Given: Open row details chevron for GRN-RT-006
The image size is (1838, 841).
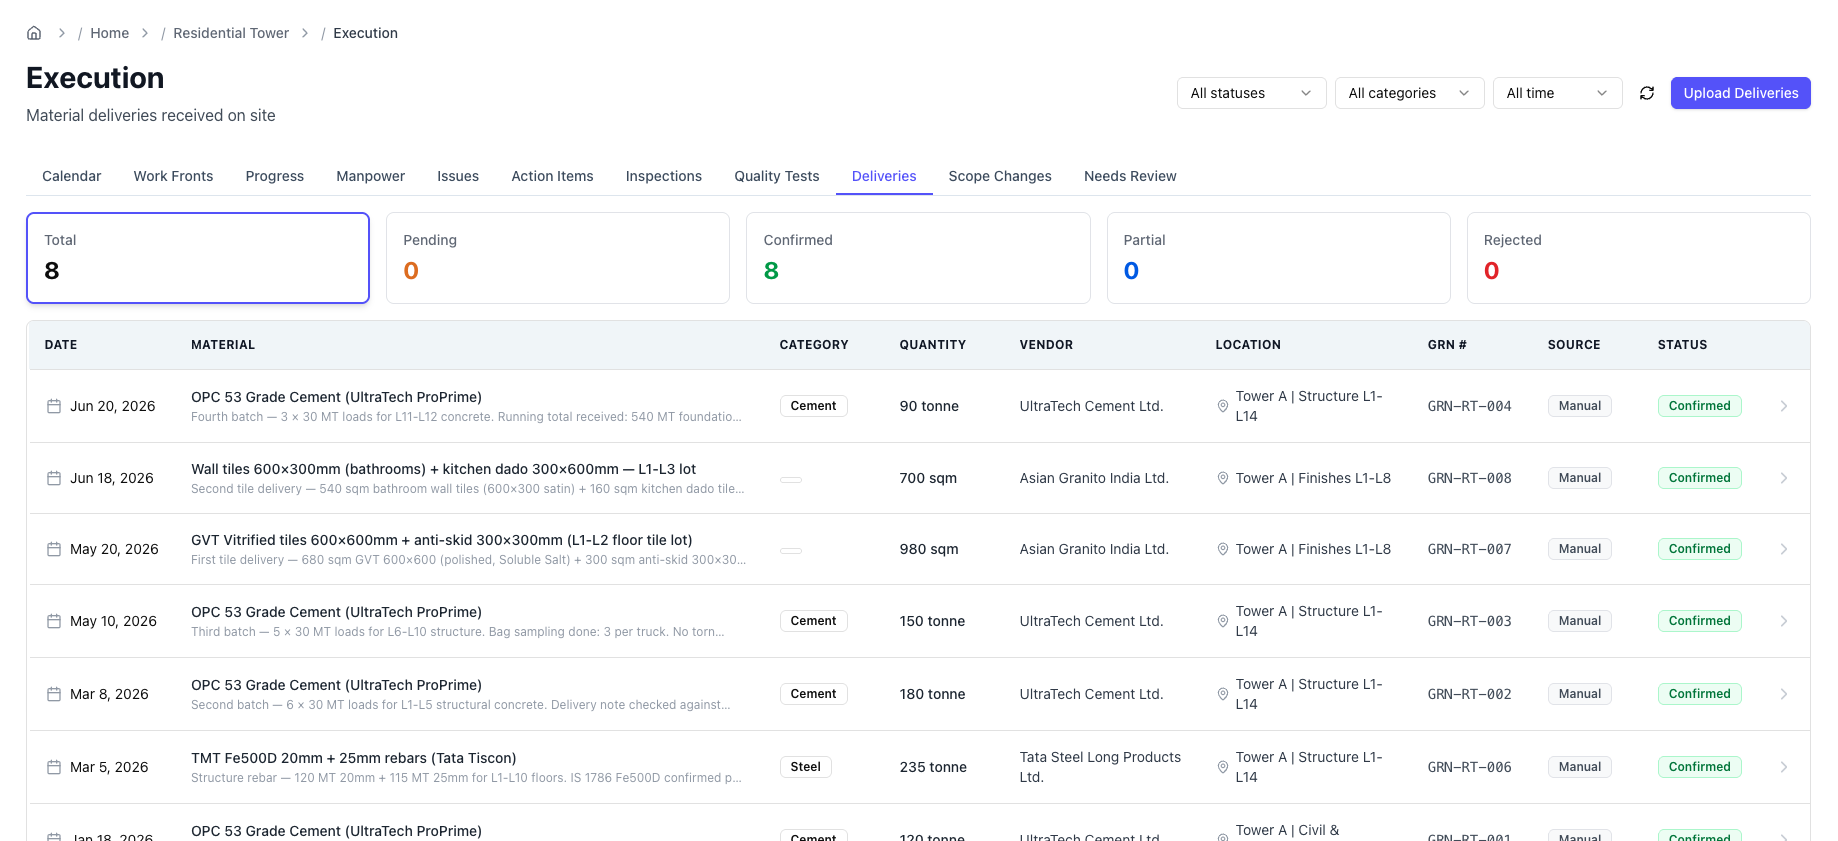Looking at the screenshot, I should coord(1784,767).
